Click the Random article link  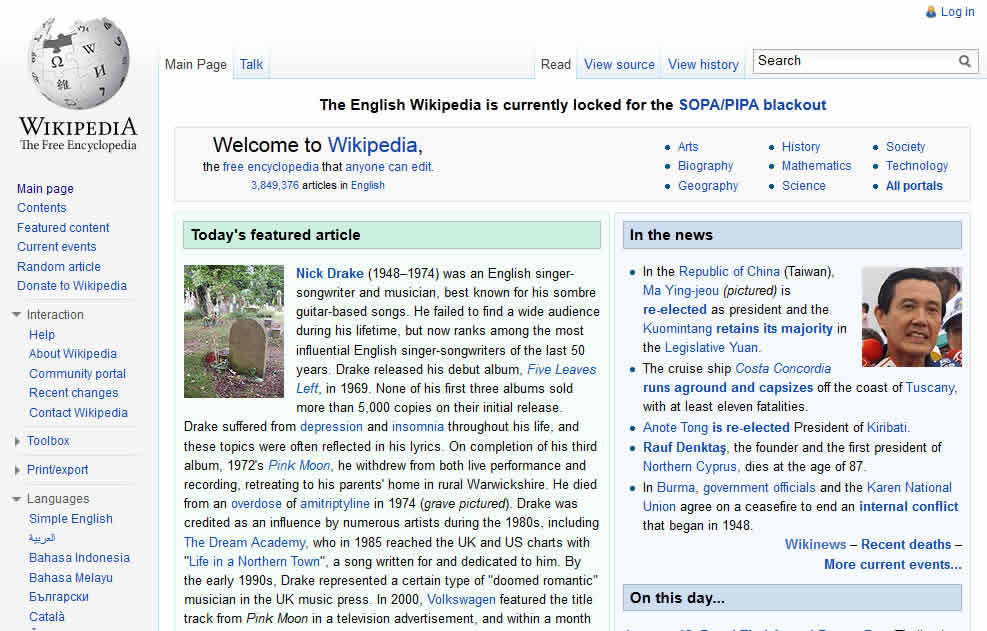click(x=59, y=266)
